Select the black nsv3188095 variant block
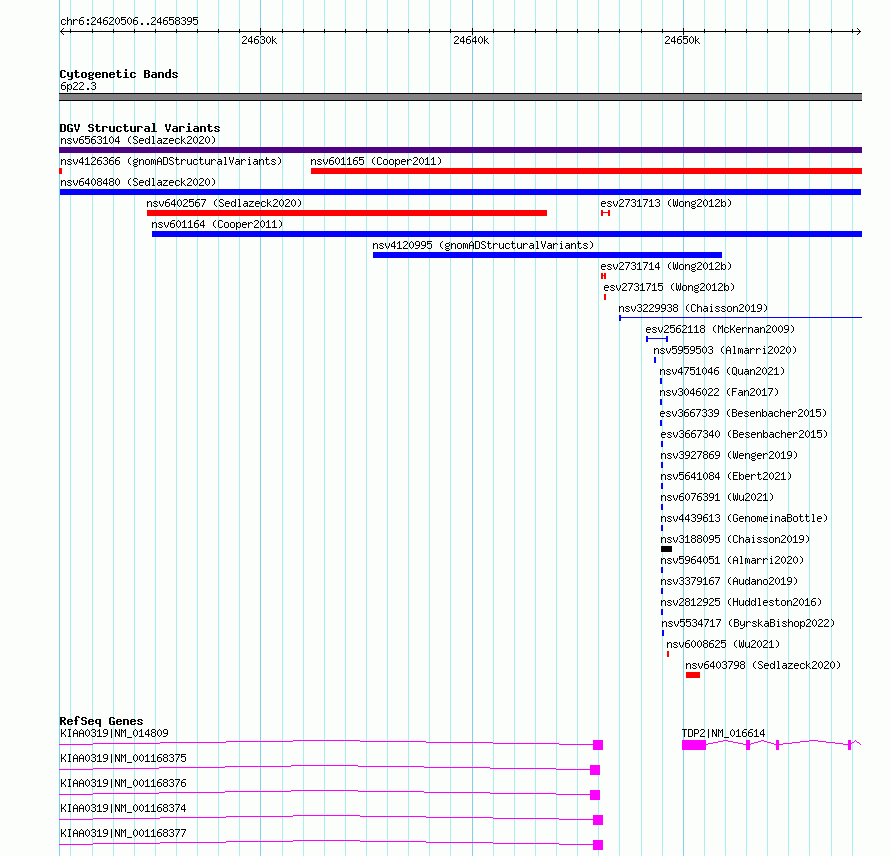The image size is (890, 856). pos(666,549)
